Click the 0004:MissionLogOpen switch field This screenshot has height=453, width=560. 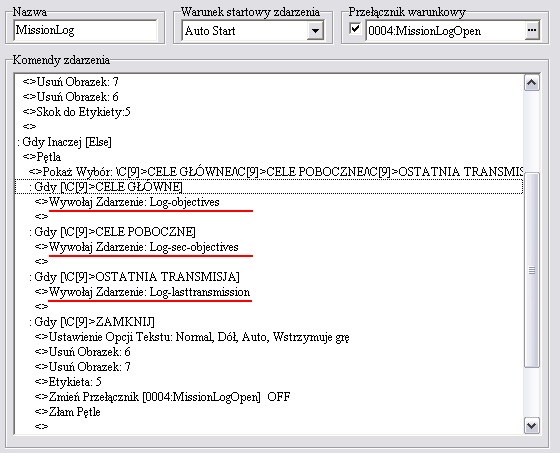[445, 31]
